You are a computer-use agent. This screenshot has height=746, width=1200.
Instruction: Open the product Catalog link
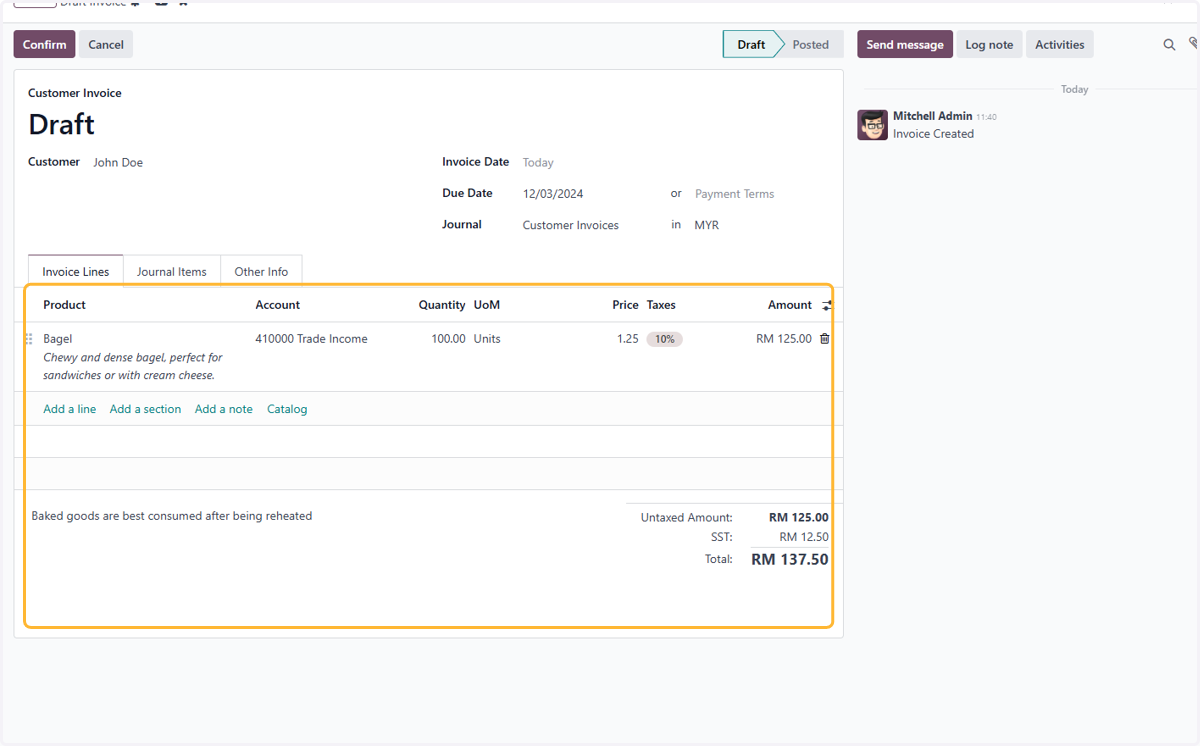coord(287,409)
